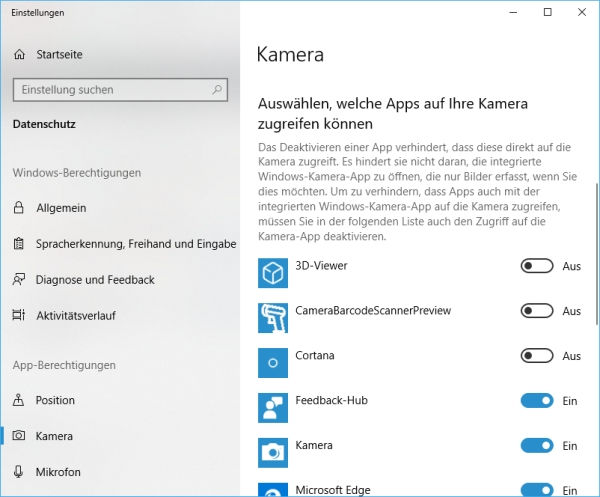Open Aktivitätsverlauf settings
Image resolution: width=600 pixels, height=497 pixels.
(76, 316)
